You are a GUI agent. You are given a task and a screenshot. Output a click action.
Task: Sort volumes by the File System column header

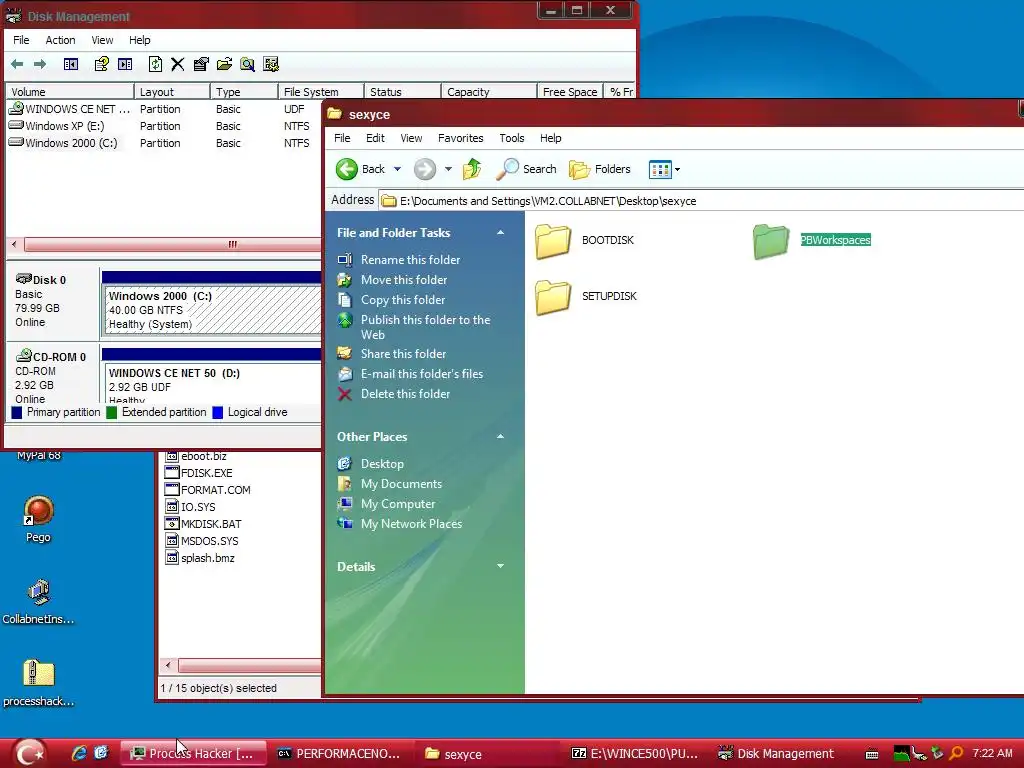coord(320,92)
